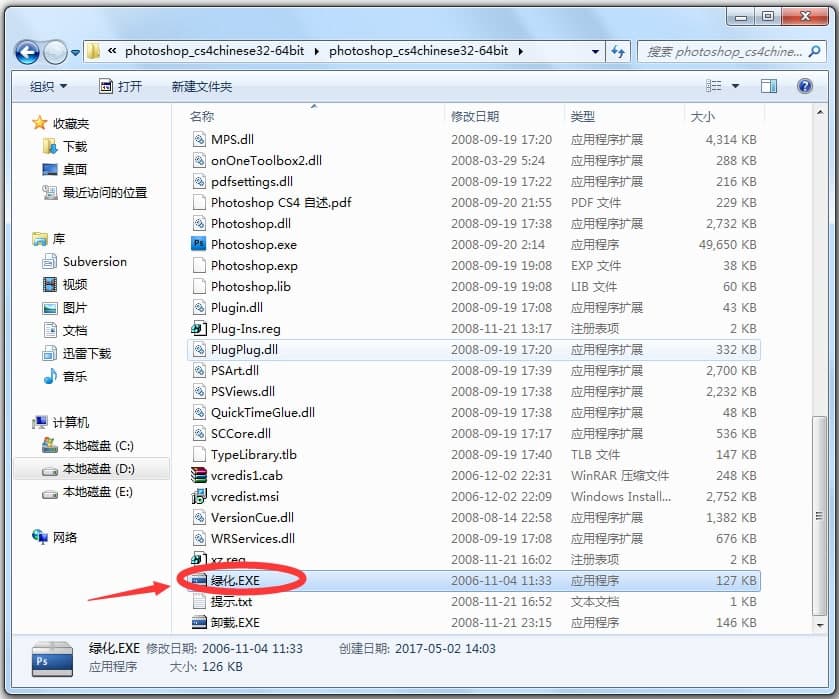Select 本地磁盘 (C:) in the sidebar

coord(92,445)
